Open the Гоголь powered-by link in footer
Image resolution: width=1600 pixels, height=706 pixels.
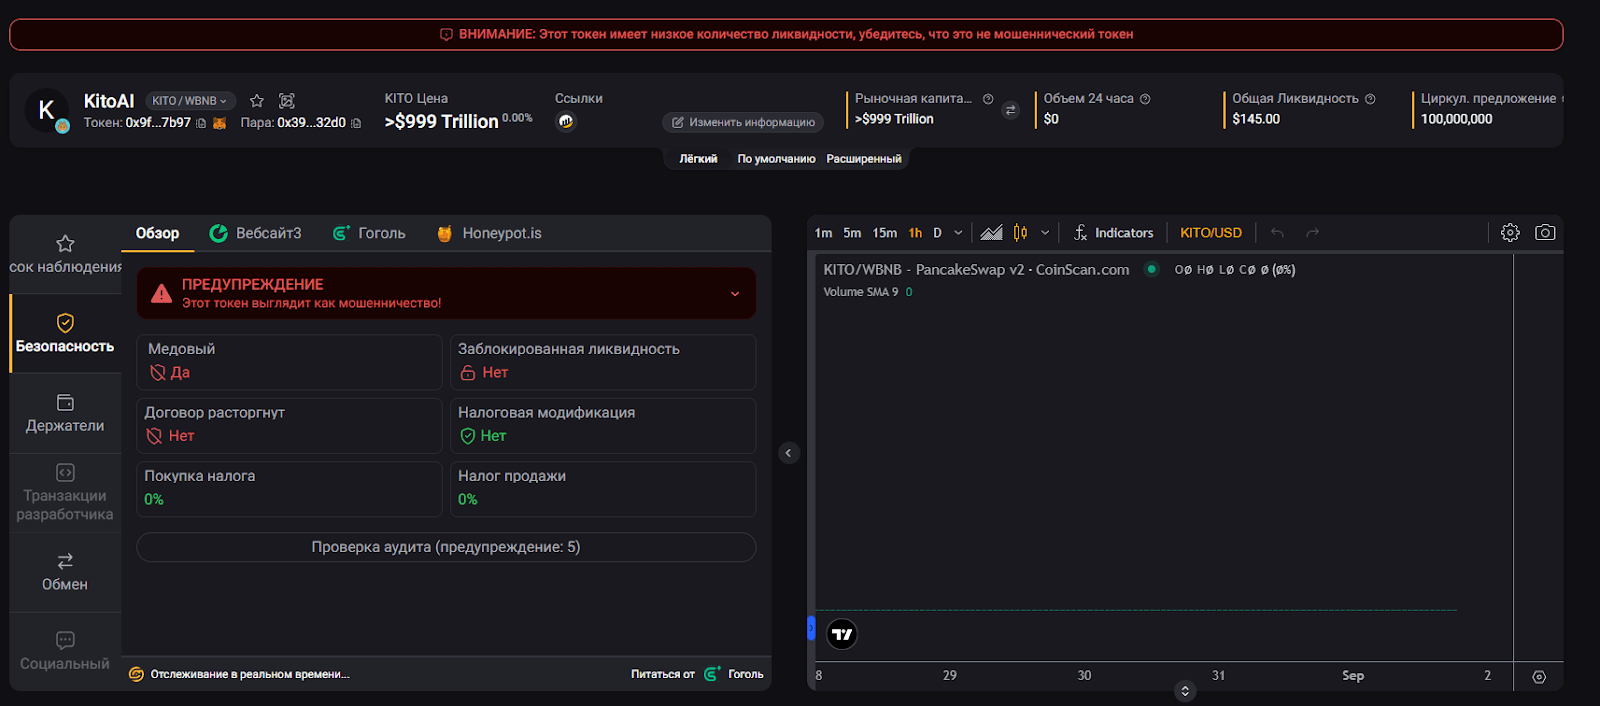pyautogui.click(x=734, y=674)
